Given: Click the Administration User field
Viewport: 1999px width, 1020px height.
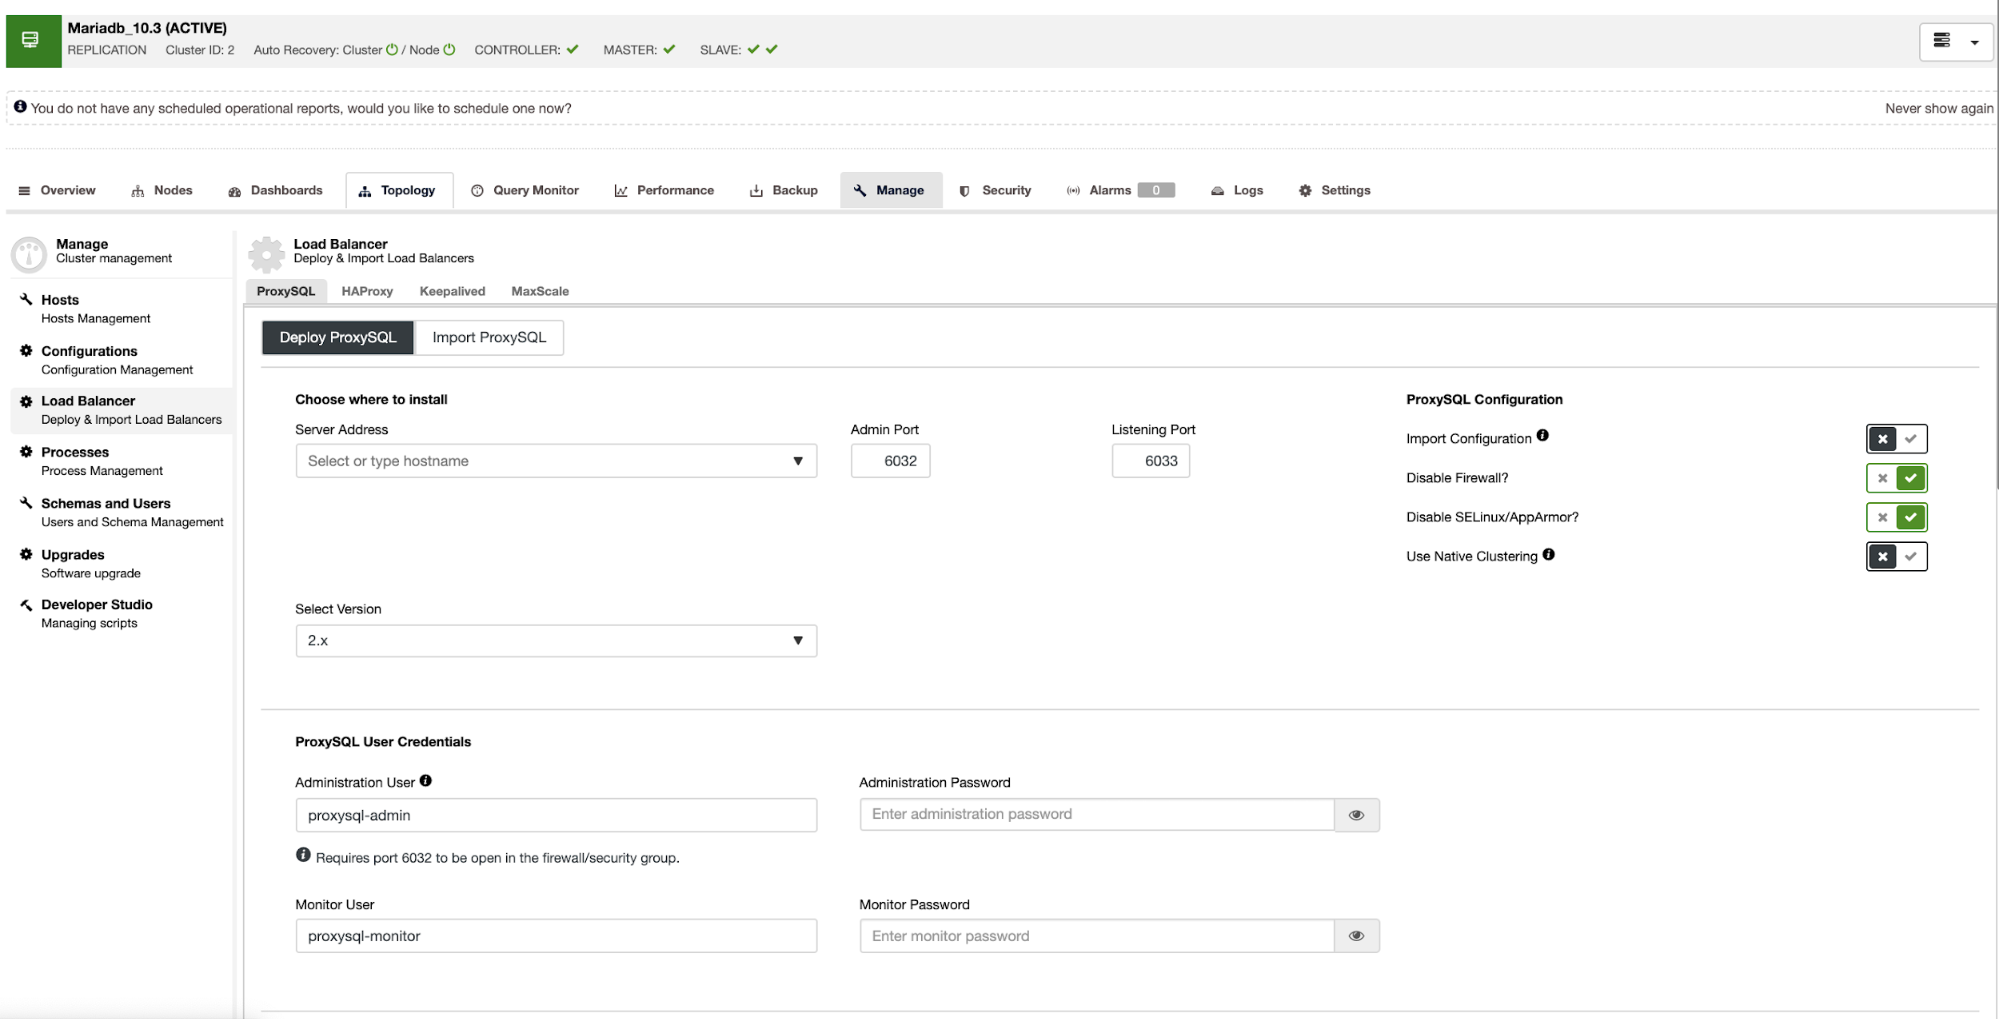Looking at the screenshot, I should tap(556, 815).
